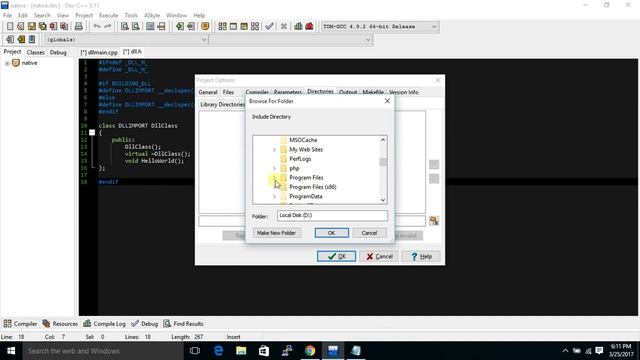Open the Resources bottom panel tab
Screen dimensions: 640x360
coord(60,324)
